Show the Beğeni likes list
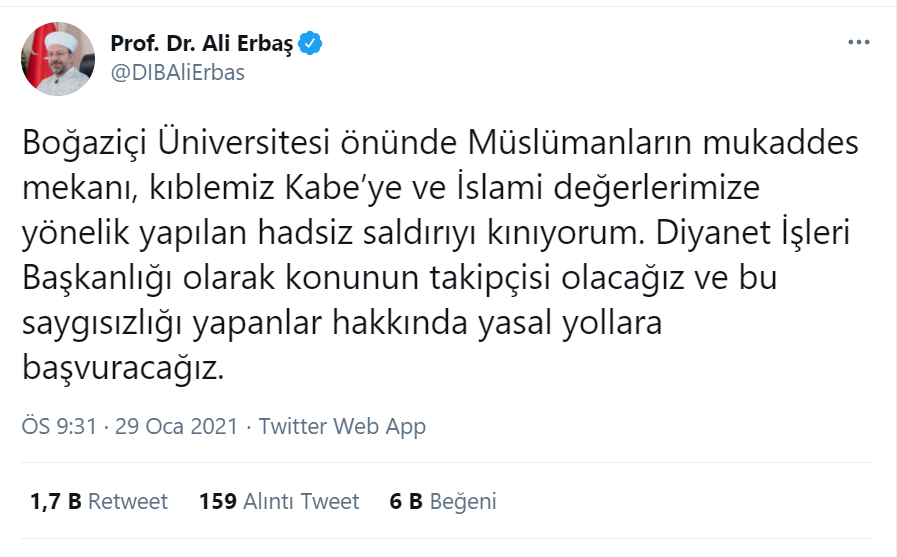 point(463,501)
